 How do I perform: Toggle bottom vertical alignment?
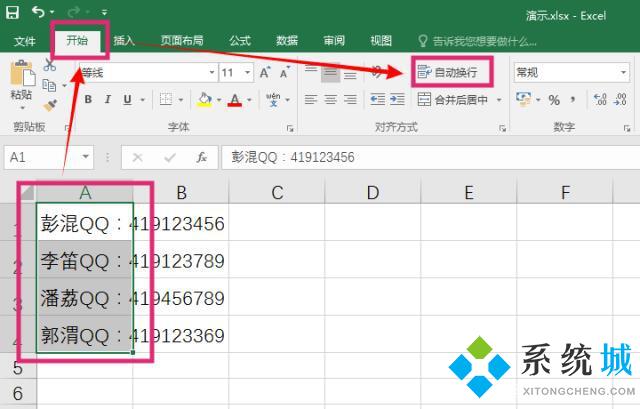[350, 75]
